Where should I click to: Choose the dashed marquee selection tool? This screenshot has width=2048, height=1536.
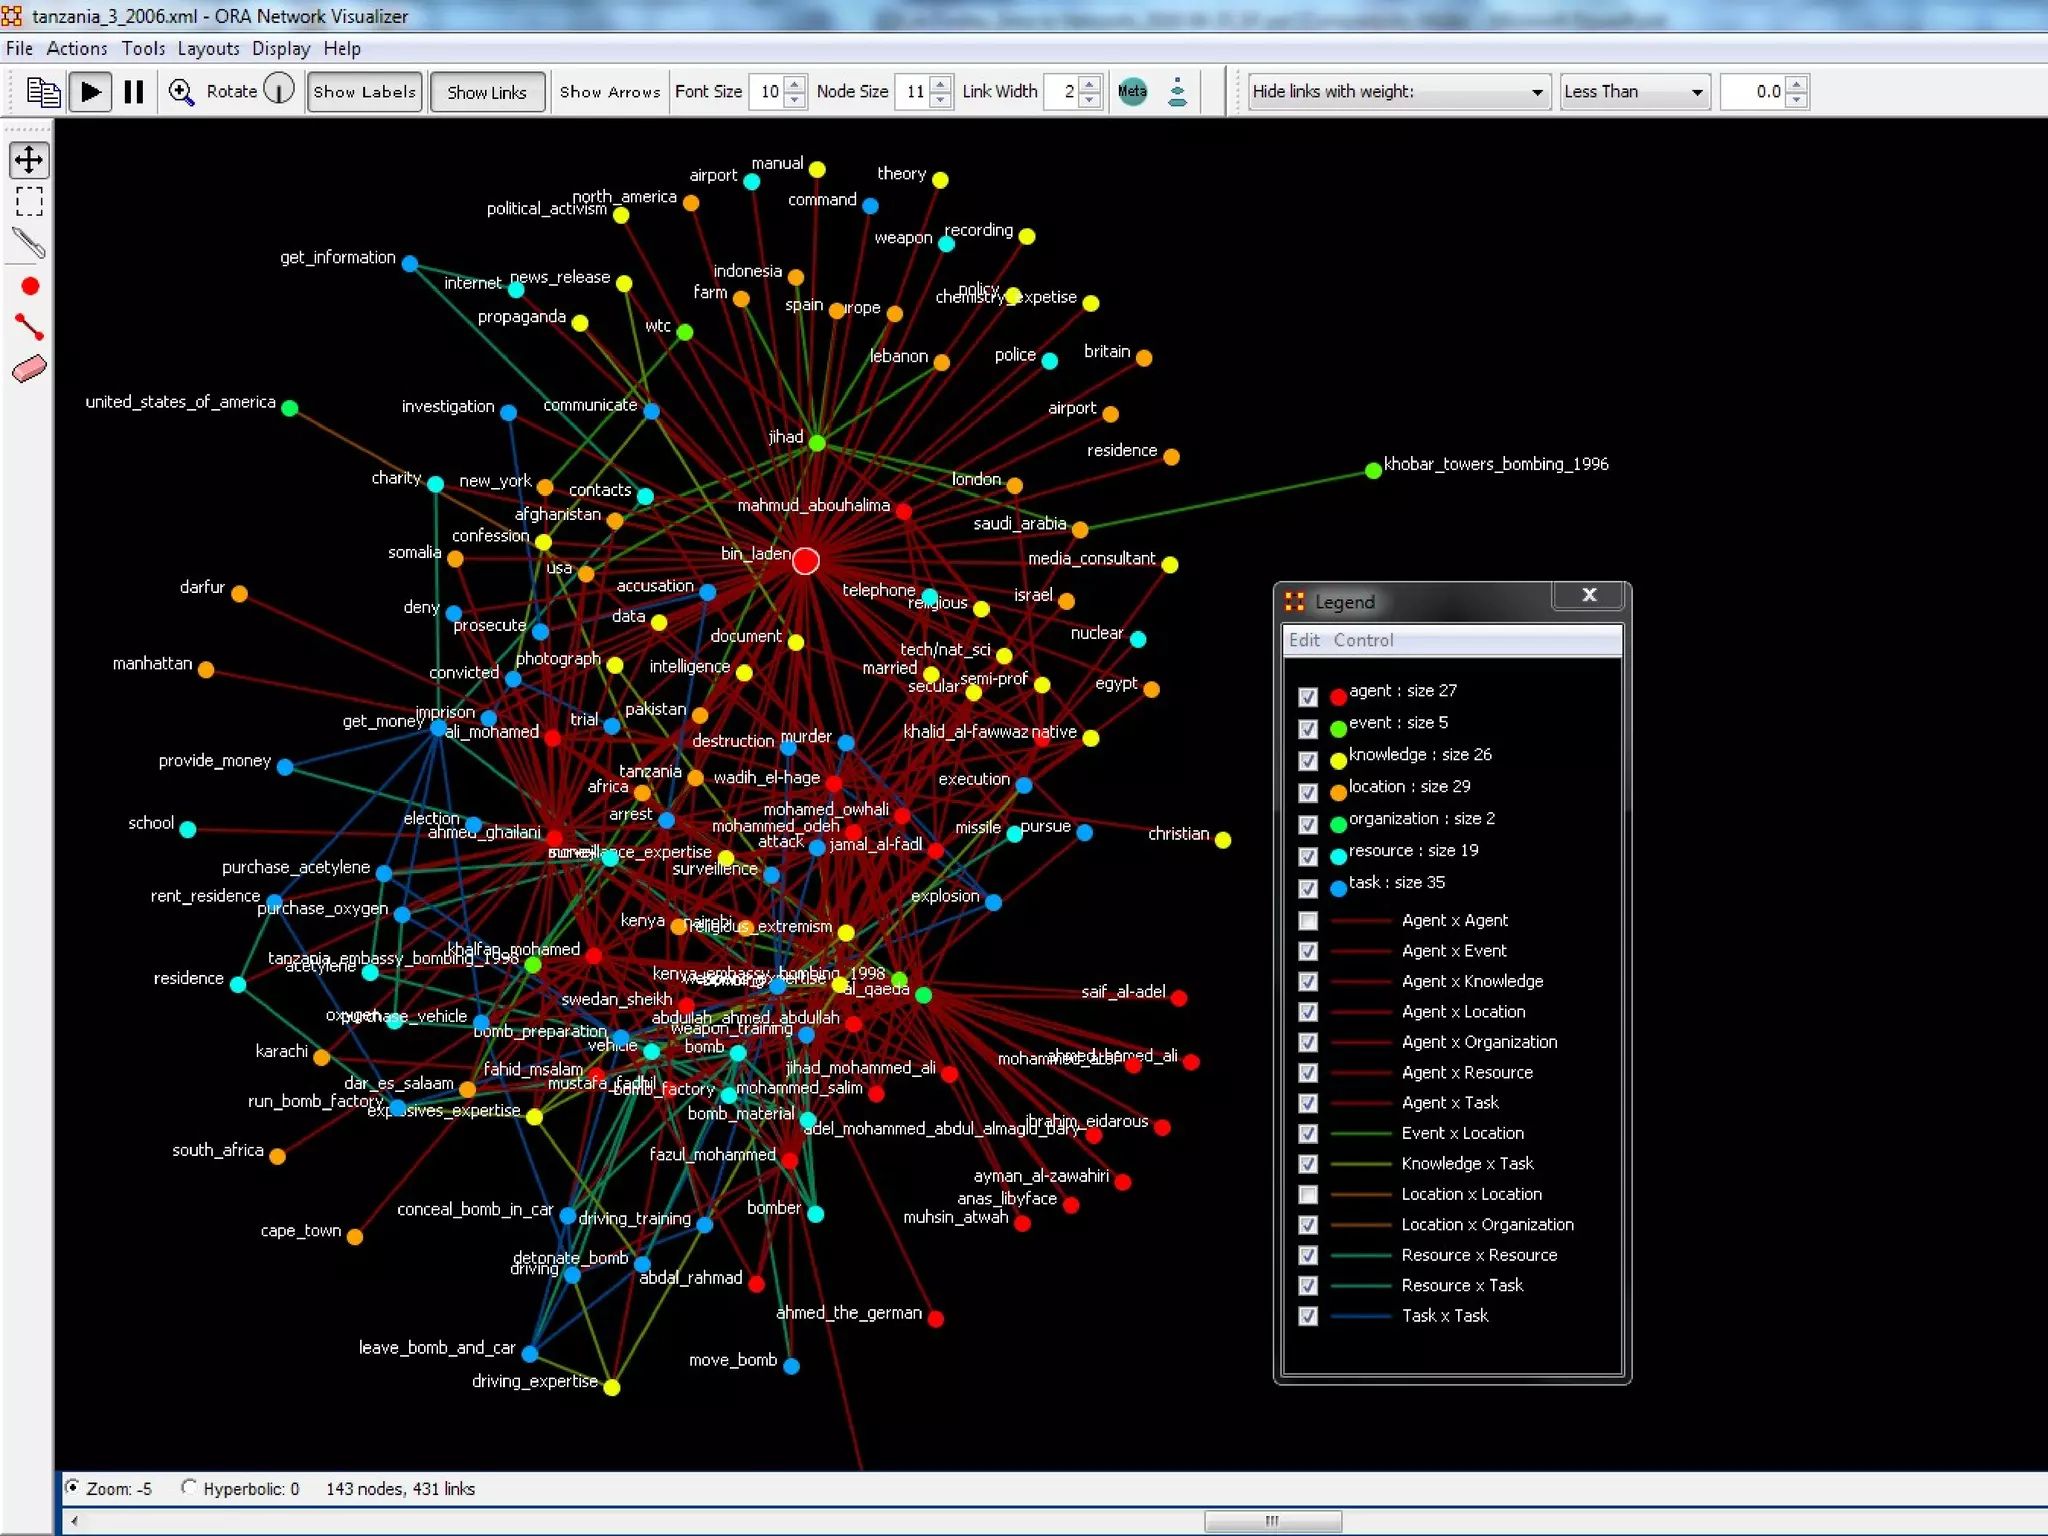(x=29, y=202)
